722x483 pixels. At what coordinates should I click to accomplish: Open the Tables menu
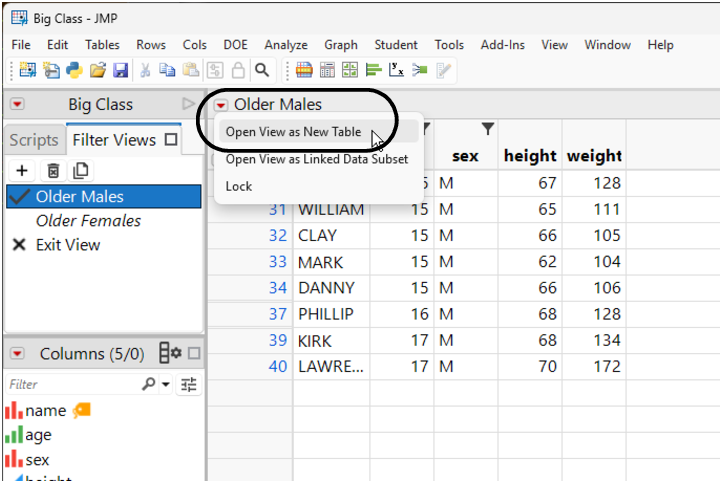(x=102, y=45)
